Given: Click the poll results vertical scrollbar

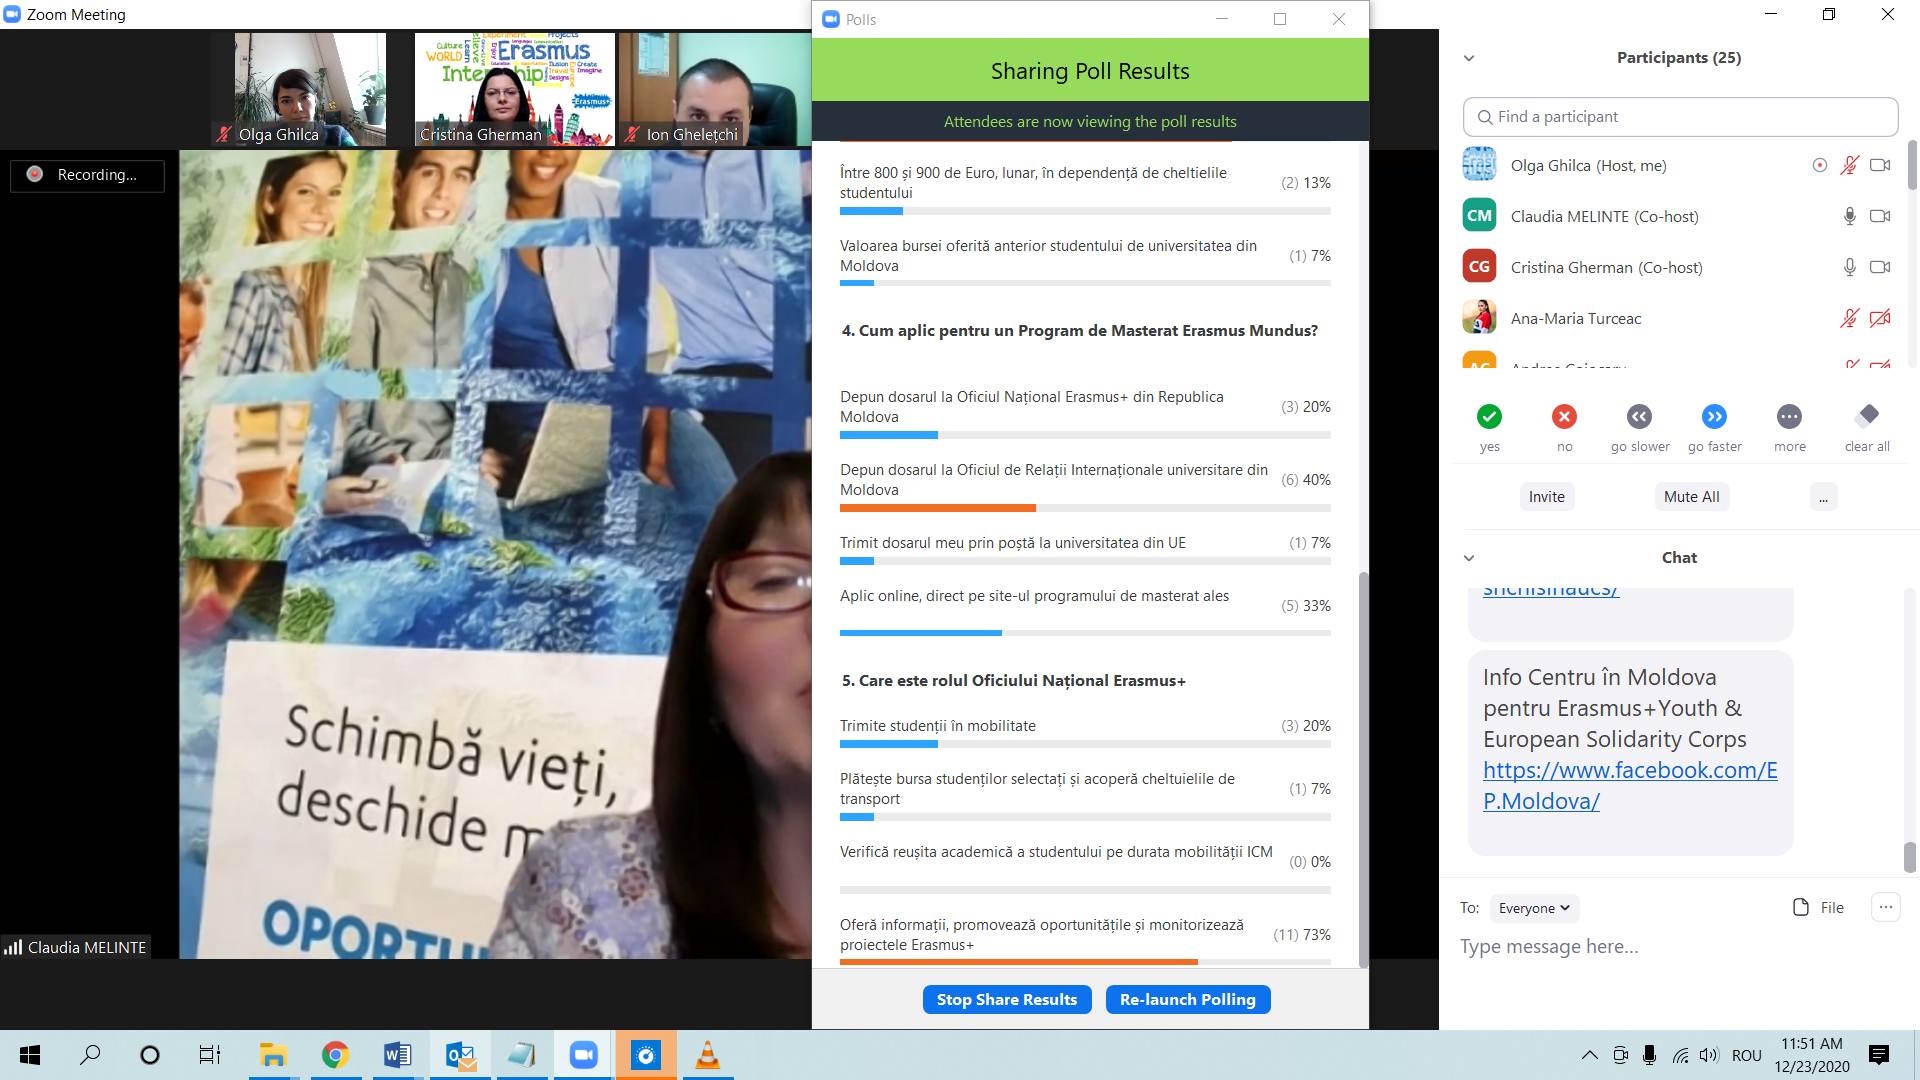Looking at the screenshot, I should [x=1362, y=770].
